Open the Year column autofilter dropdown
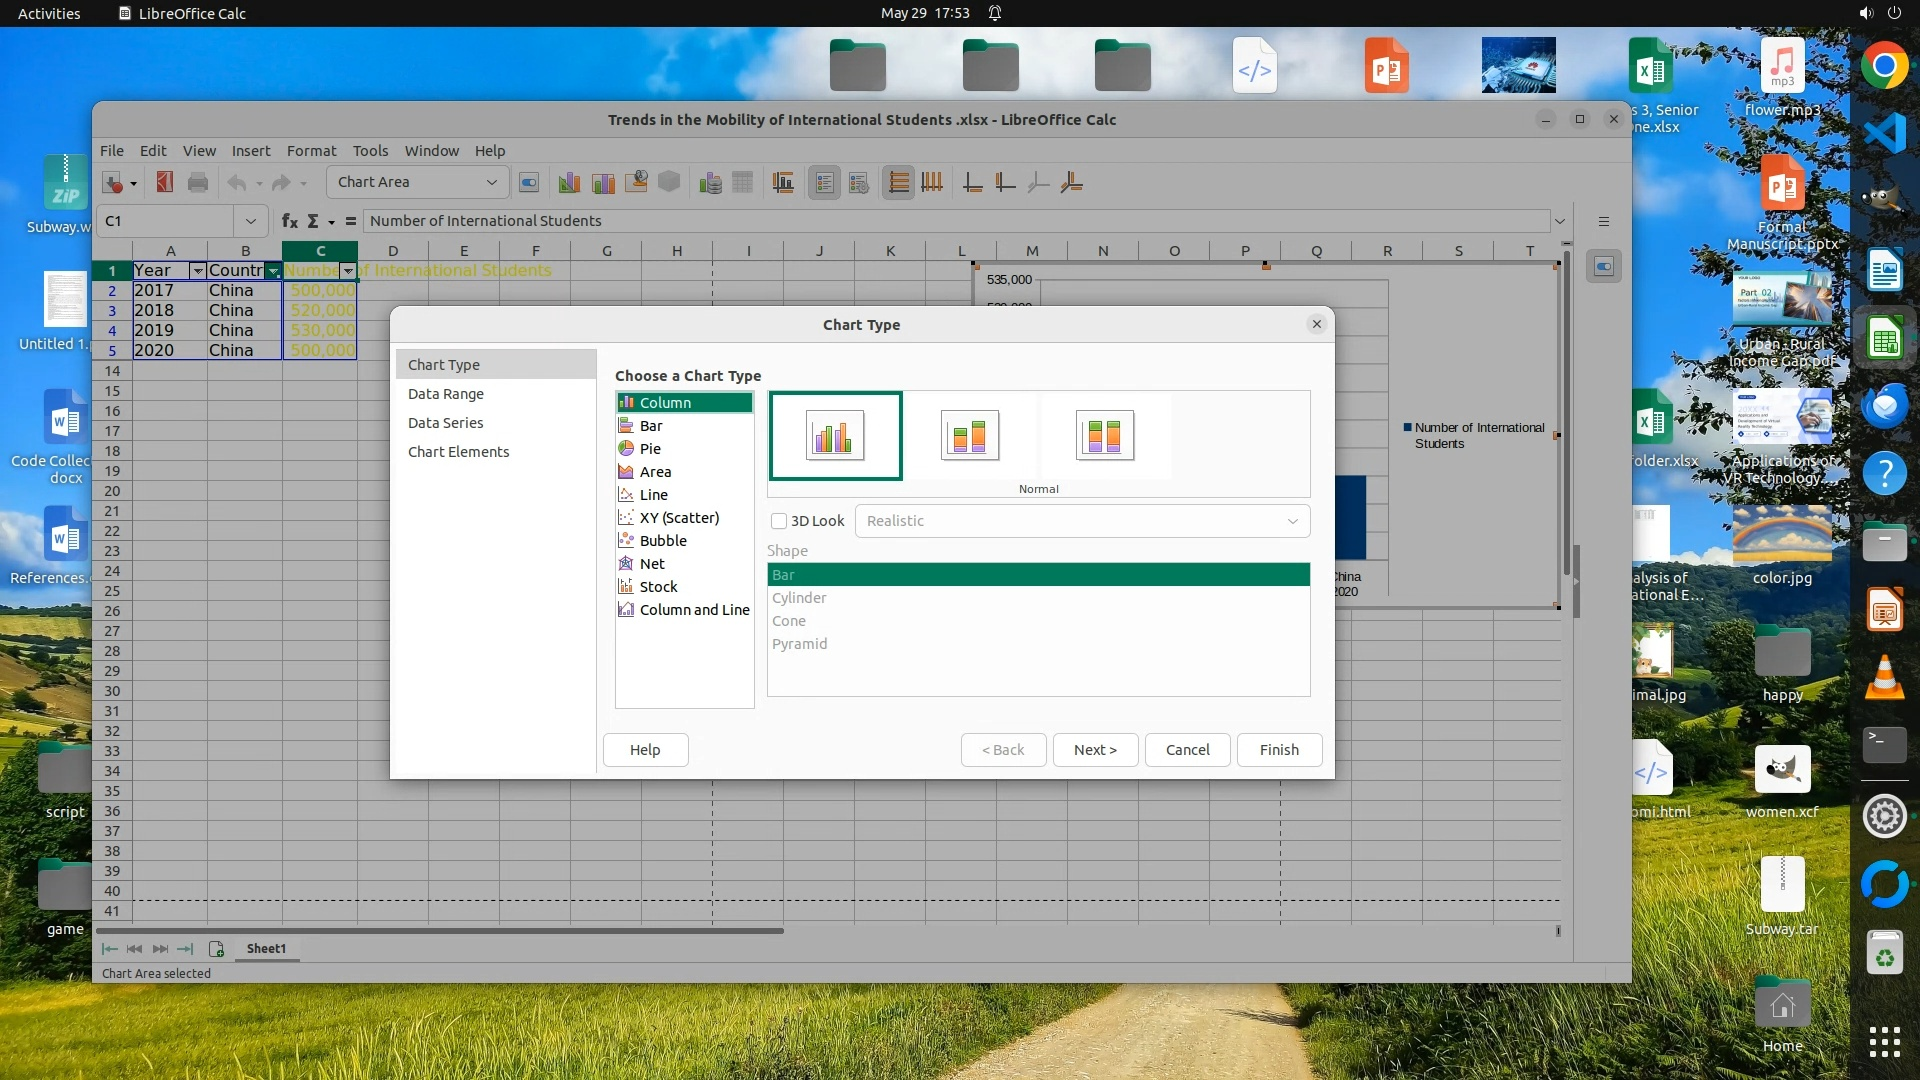The height and width of the screenshot is (1080, 1920). (198, 271)
